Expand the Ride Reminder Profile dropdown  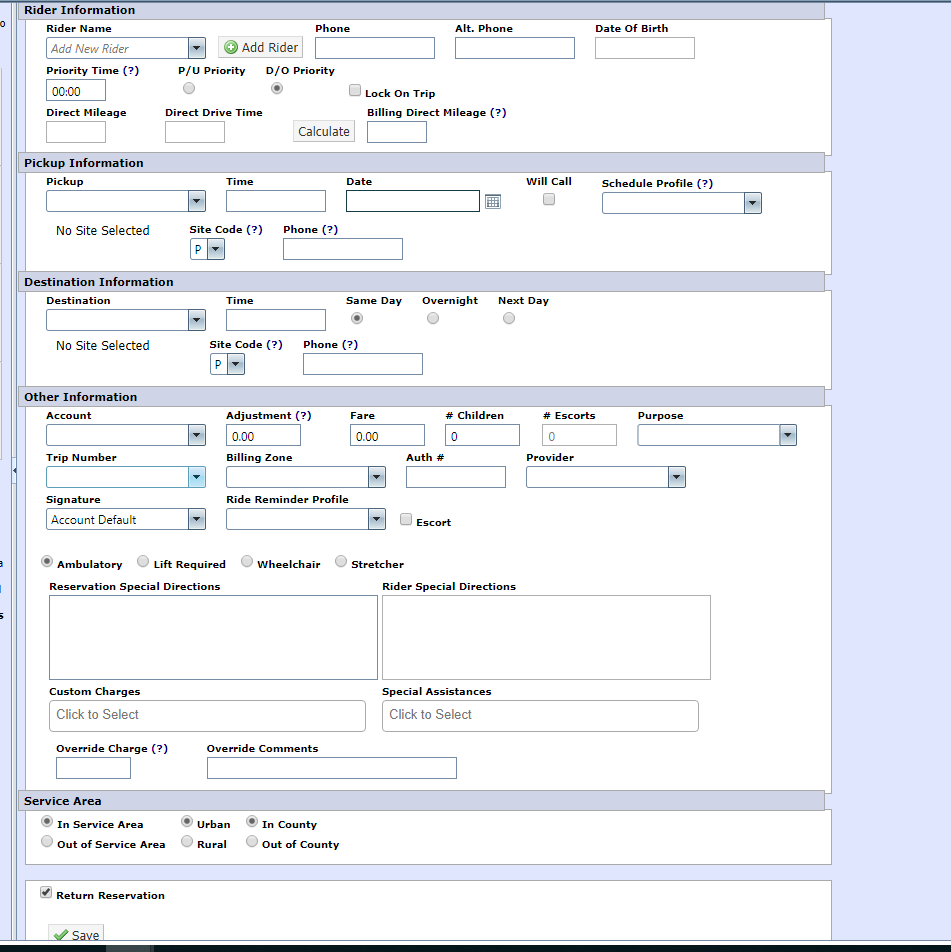click(x=377, y=519)
